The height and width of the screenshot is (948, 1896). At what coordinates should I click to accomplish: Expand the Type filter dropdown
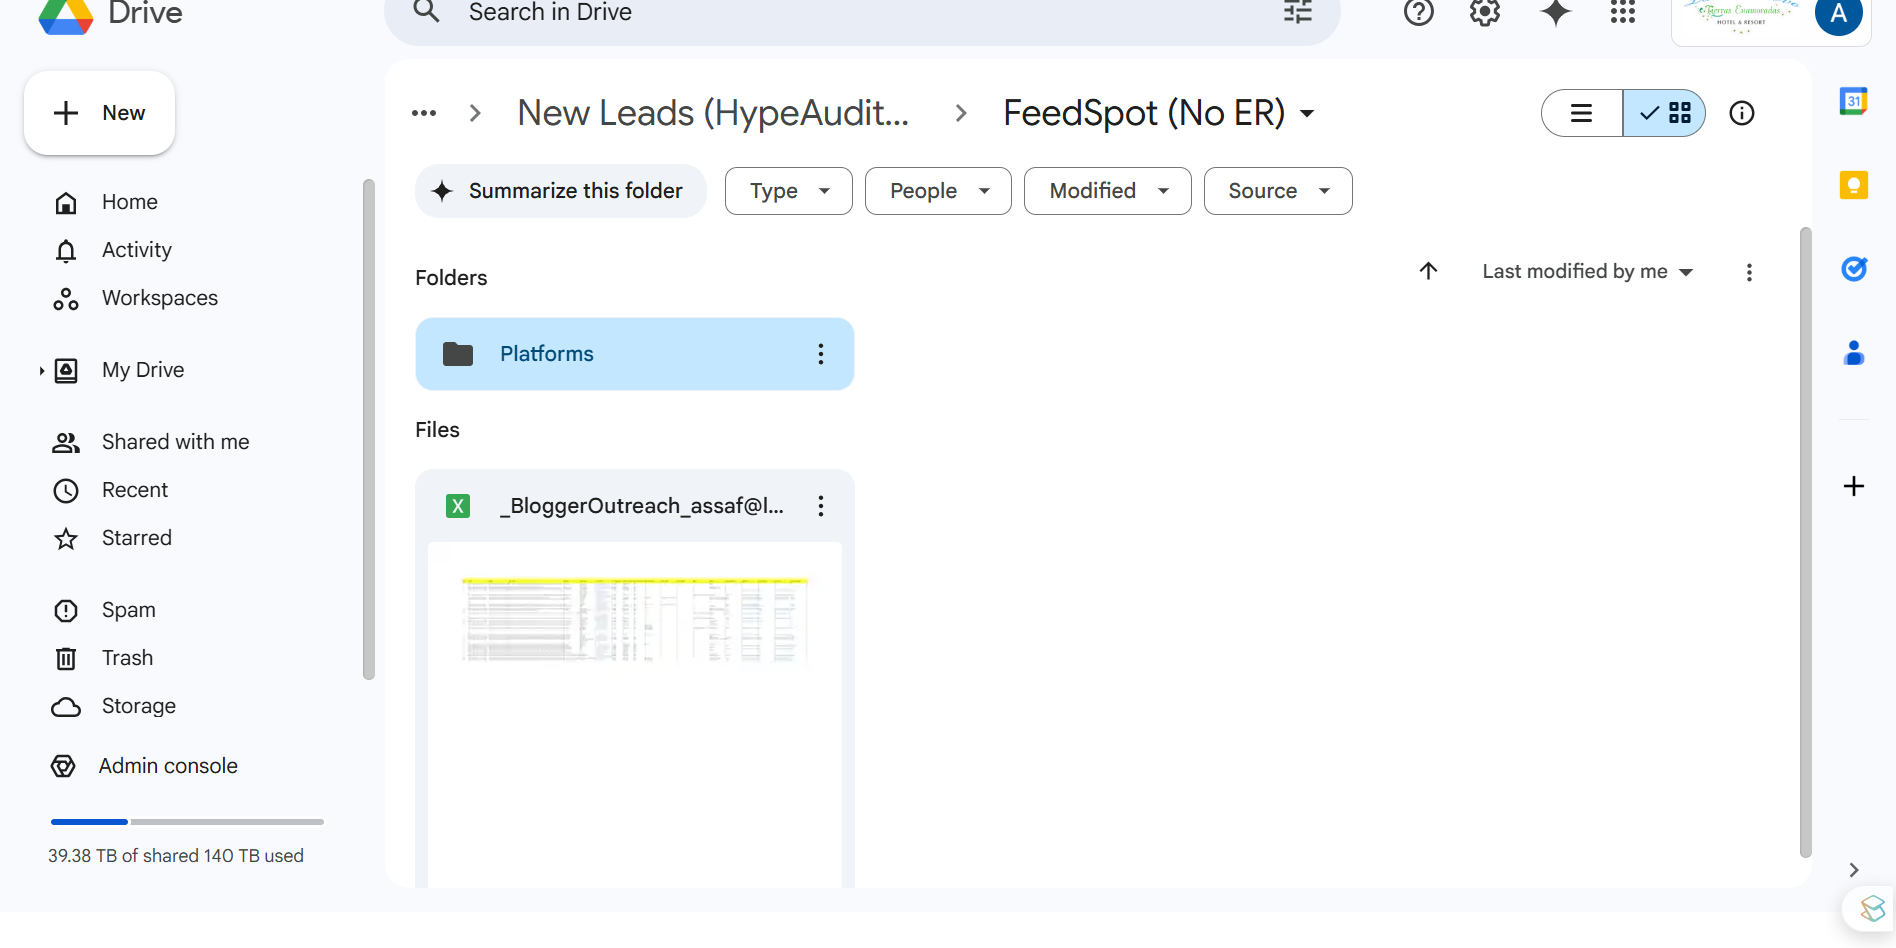pos(789,191)
